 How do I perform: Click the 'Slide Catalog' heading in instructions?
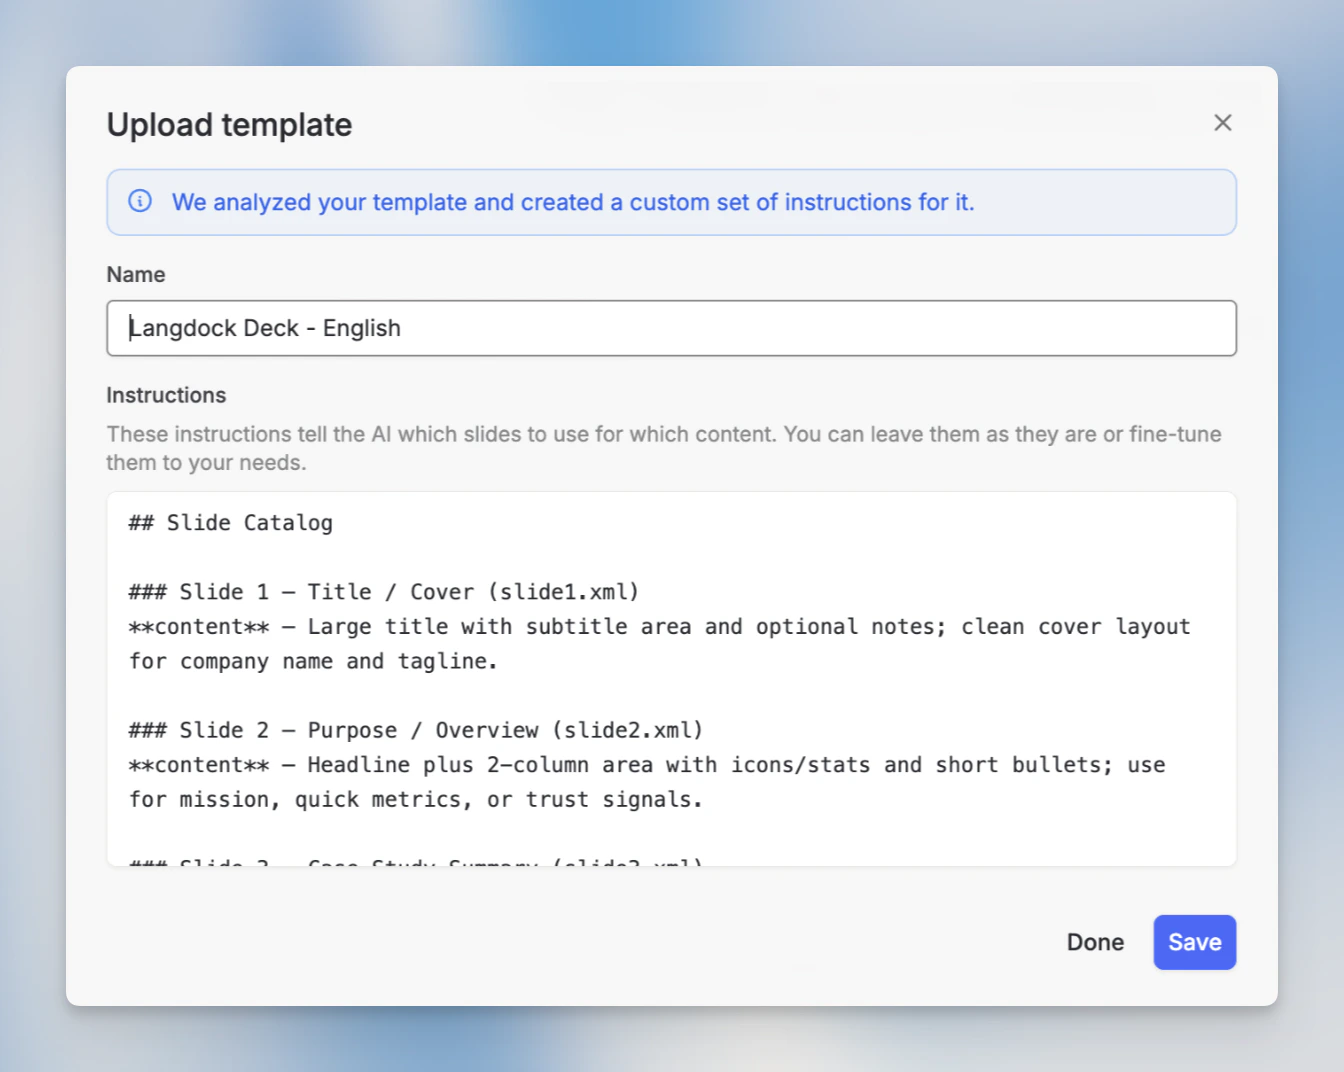pos(230,522)
